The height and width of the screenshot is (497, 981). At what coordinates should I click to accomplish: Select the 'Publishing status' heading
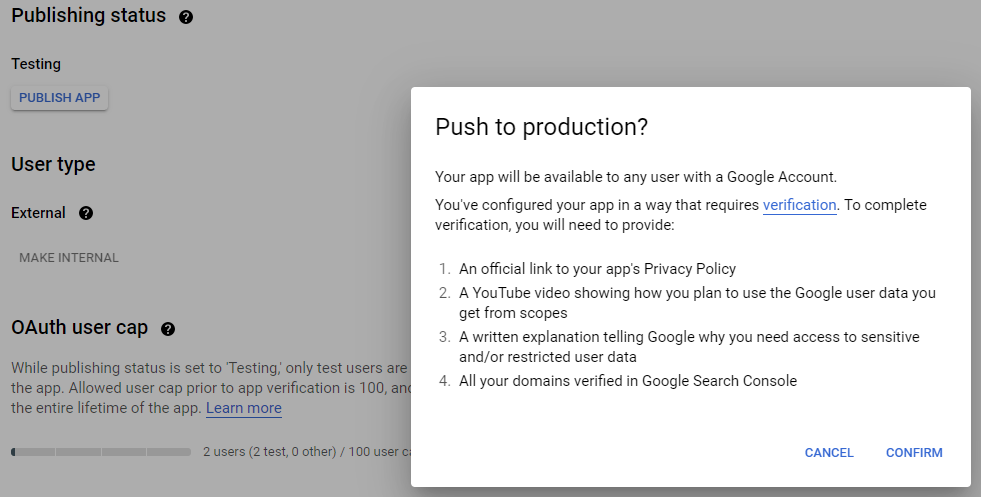click(89, 15)
